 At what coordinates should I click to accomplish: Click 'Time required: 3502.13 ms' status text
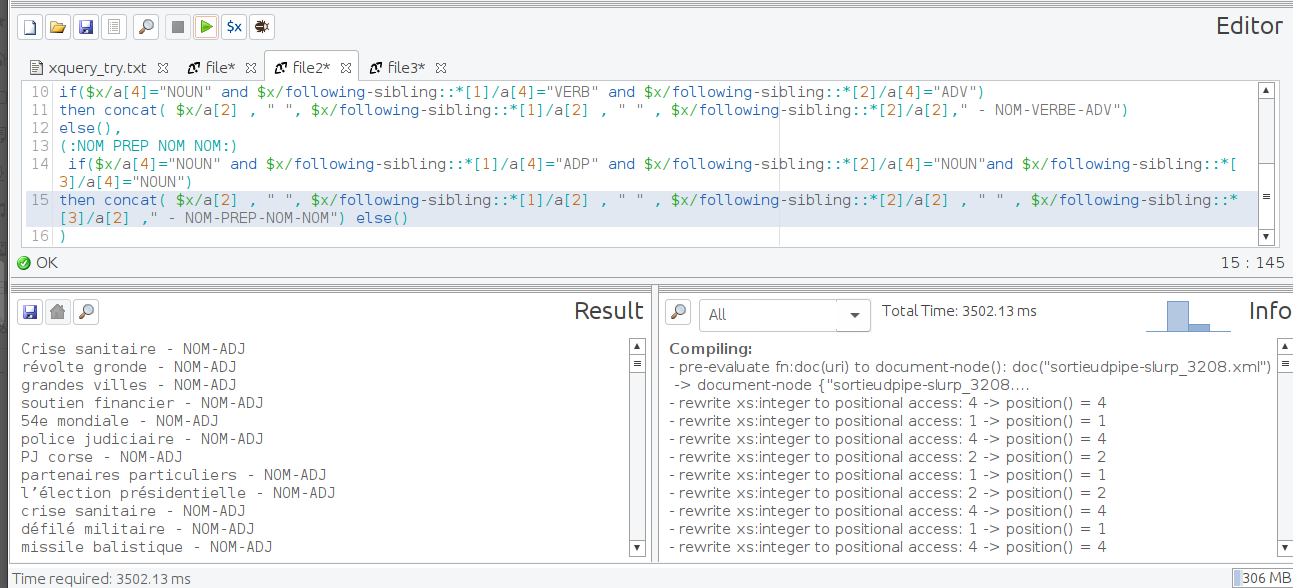101,578
